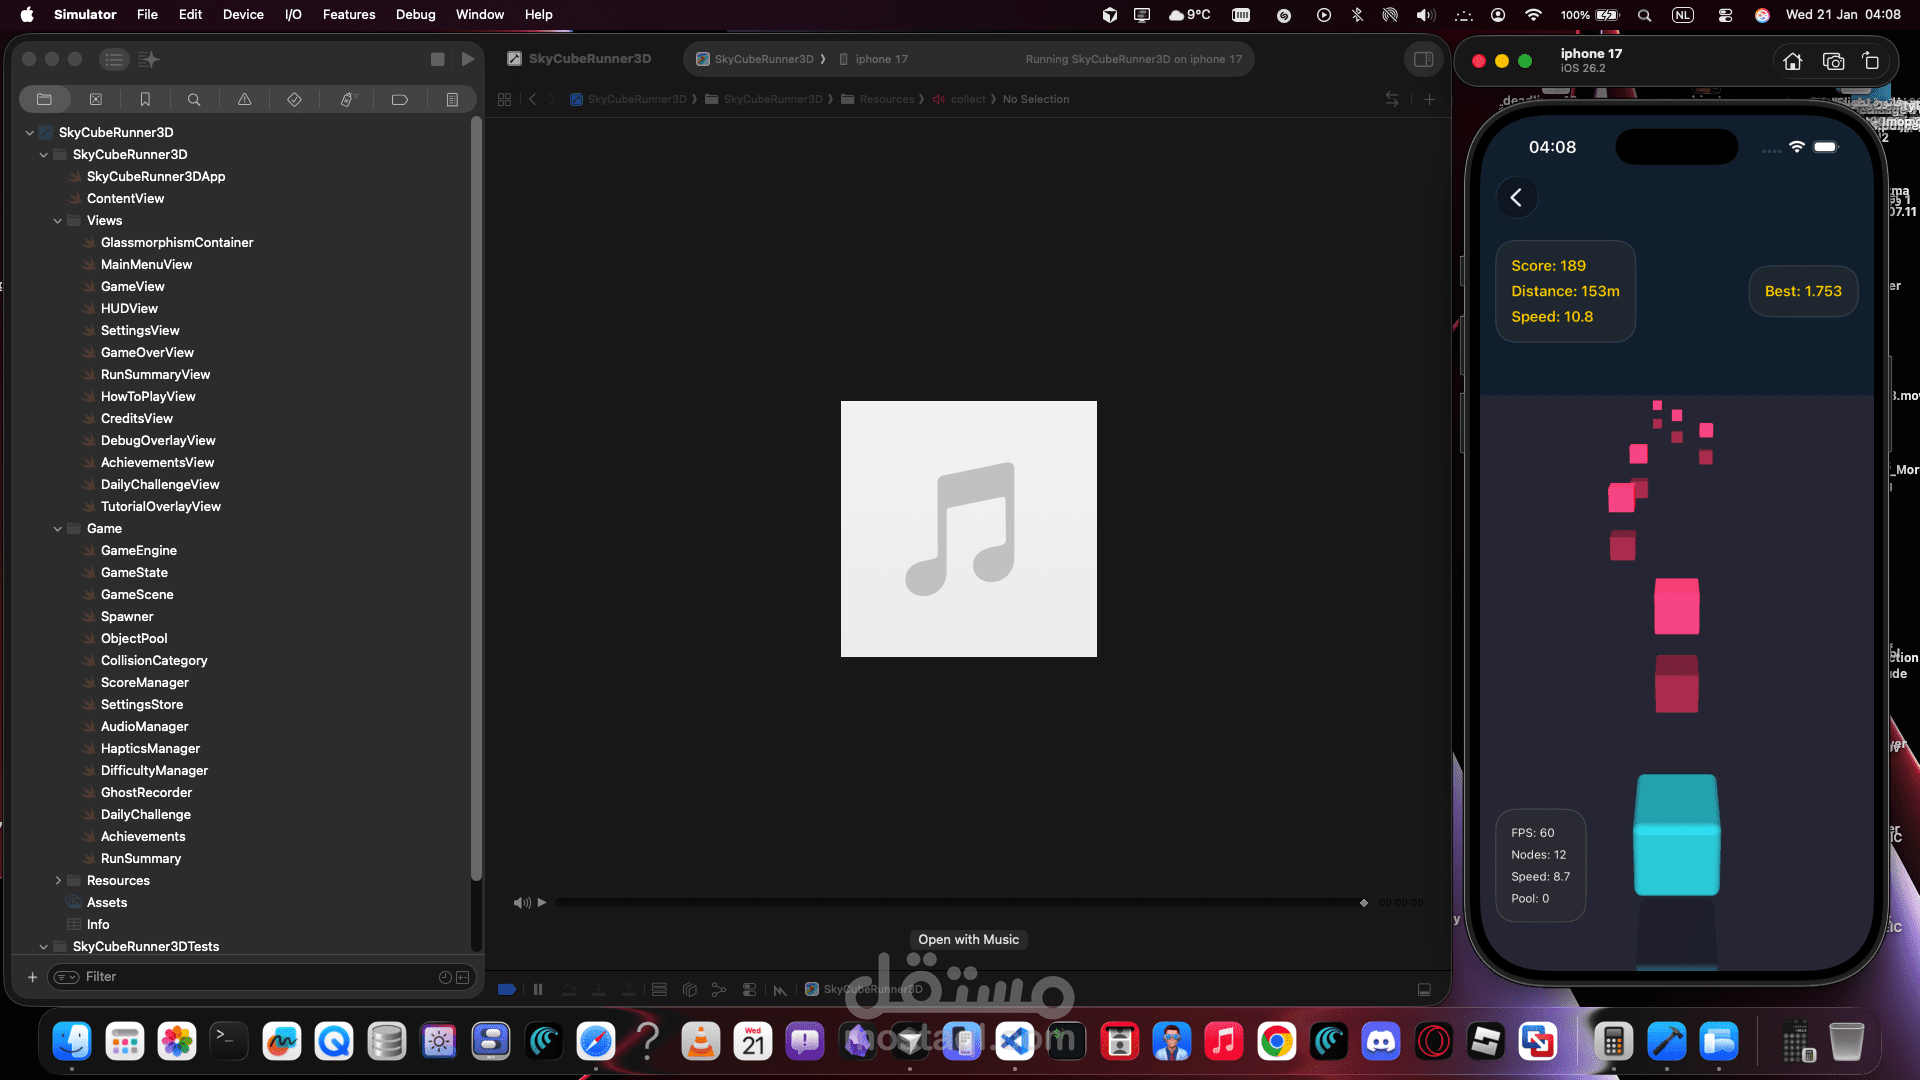Click the audio playback progress bar
The image size is (1920, 1080).
coord(960,903)
